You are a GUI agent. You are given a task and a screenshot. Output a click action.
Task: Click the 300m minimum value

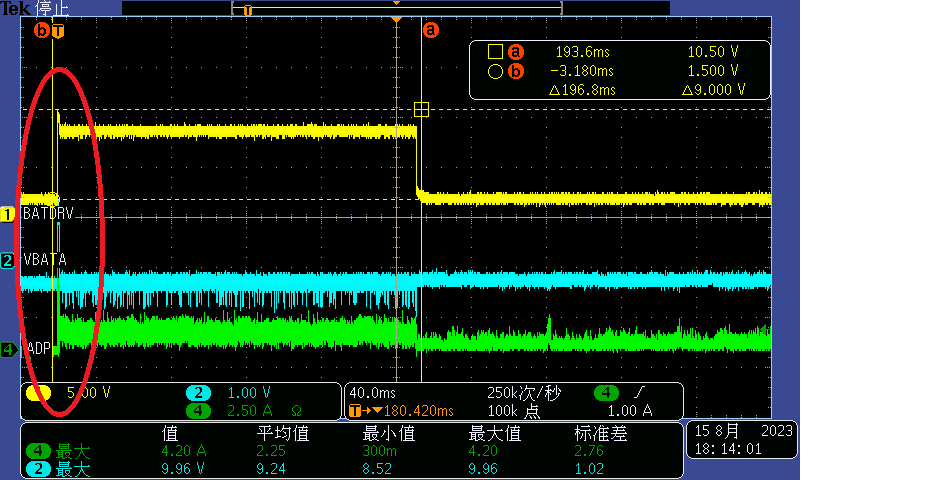click(379, 451)
